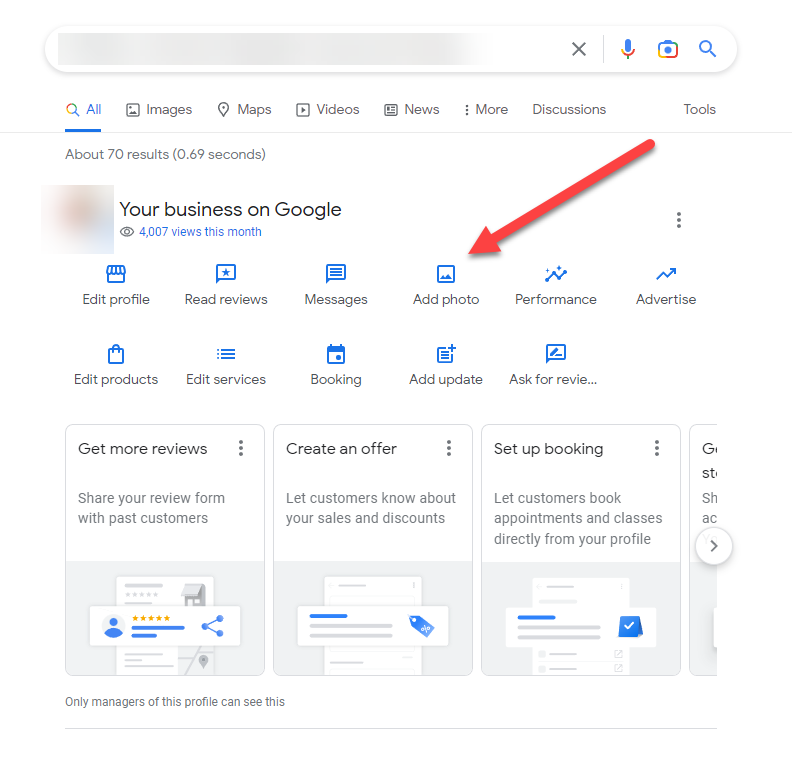Show next suggestion cards with chevron arrow
792x762 pixels.
point(714,546)
